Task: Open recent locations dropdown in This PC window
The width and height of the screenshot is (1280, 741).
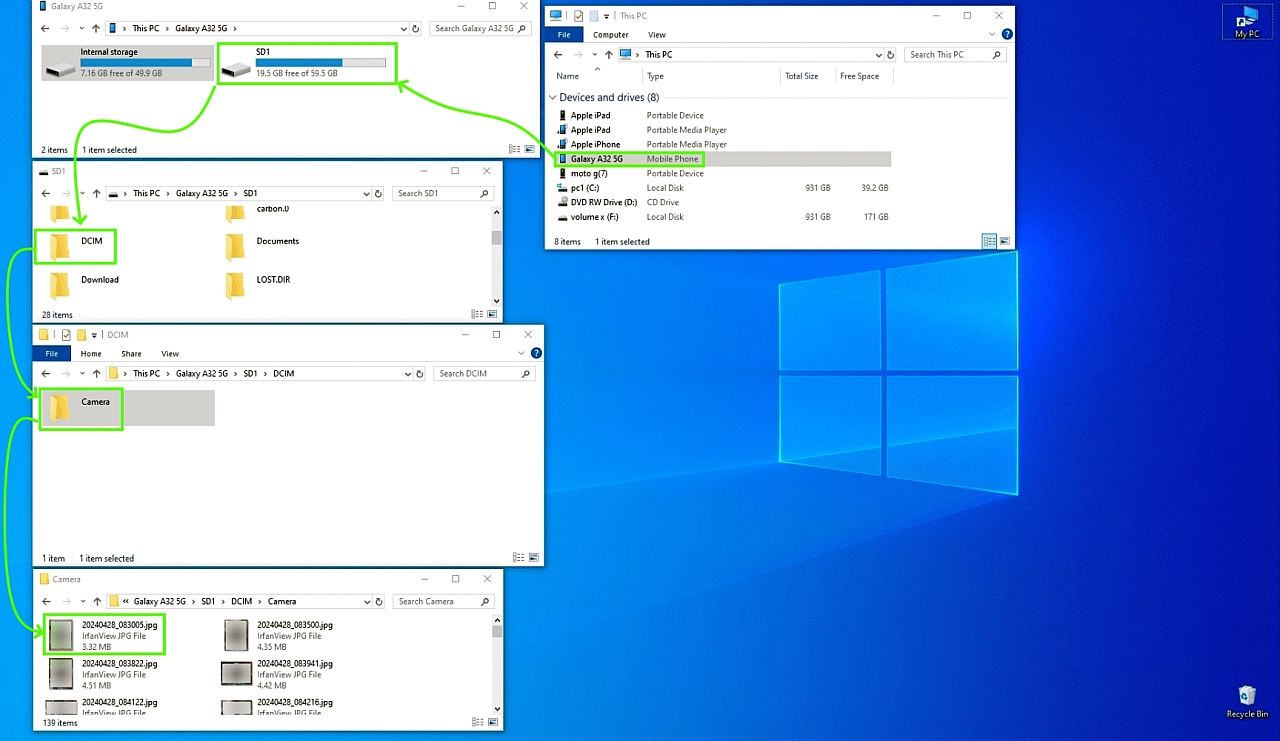Action: click(x=594, y=55)
